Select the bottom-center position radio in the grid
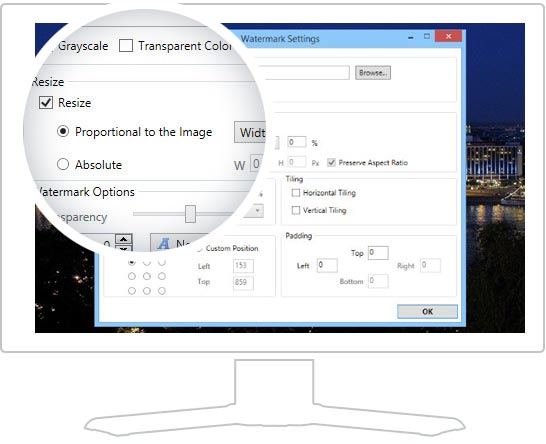546x444 pixels. 147,291
